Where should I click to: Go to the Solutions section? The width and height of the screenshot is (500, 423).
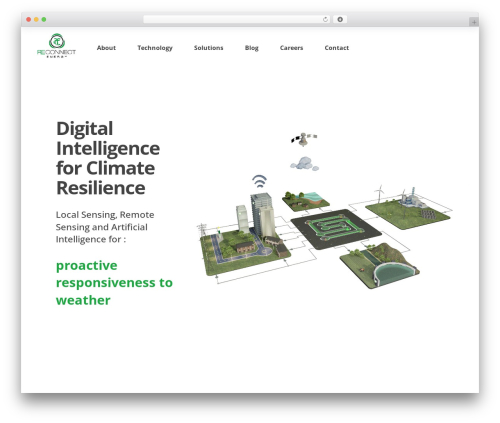(209, 48)
